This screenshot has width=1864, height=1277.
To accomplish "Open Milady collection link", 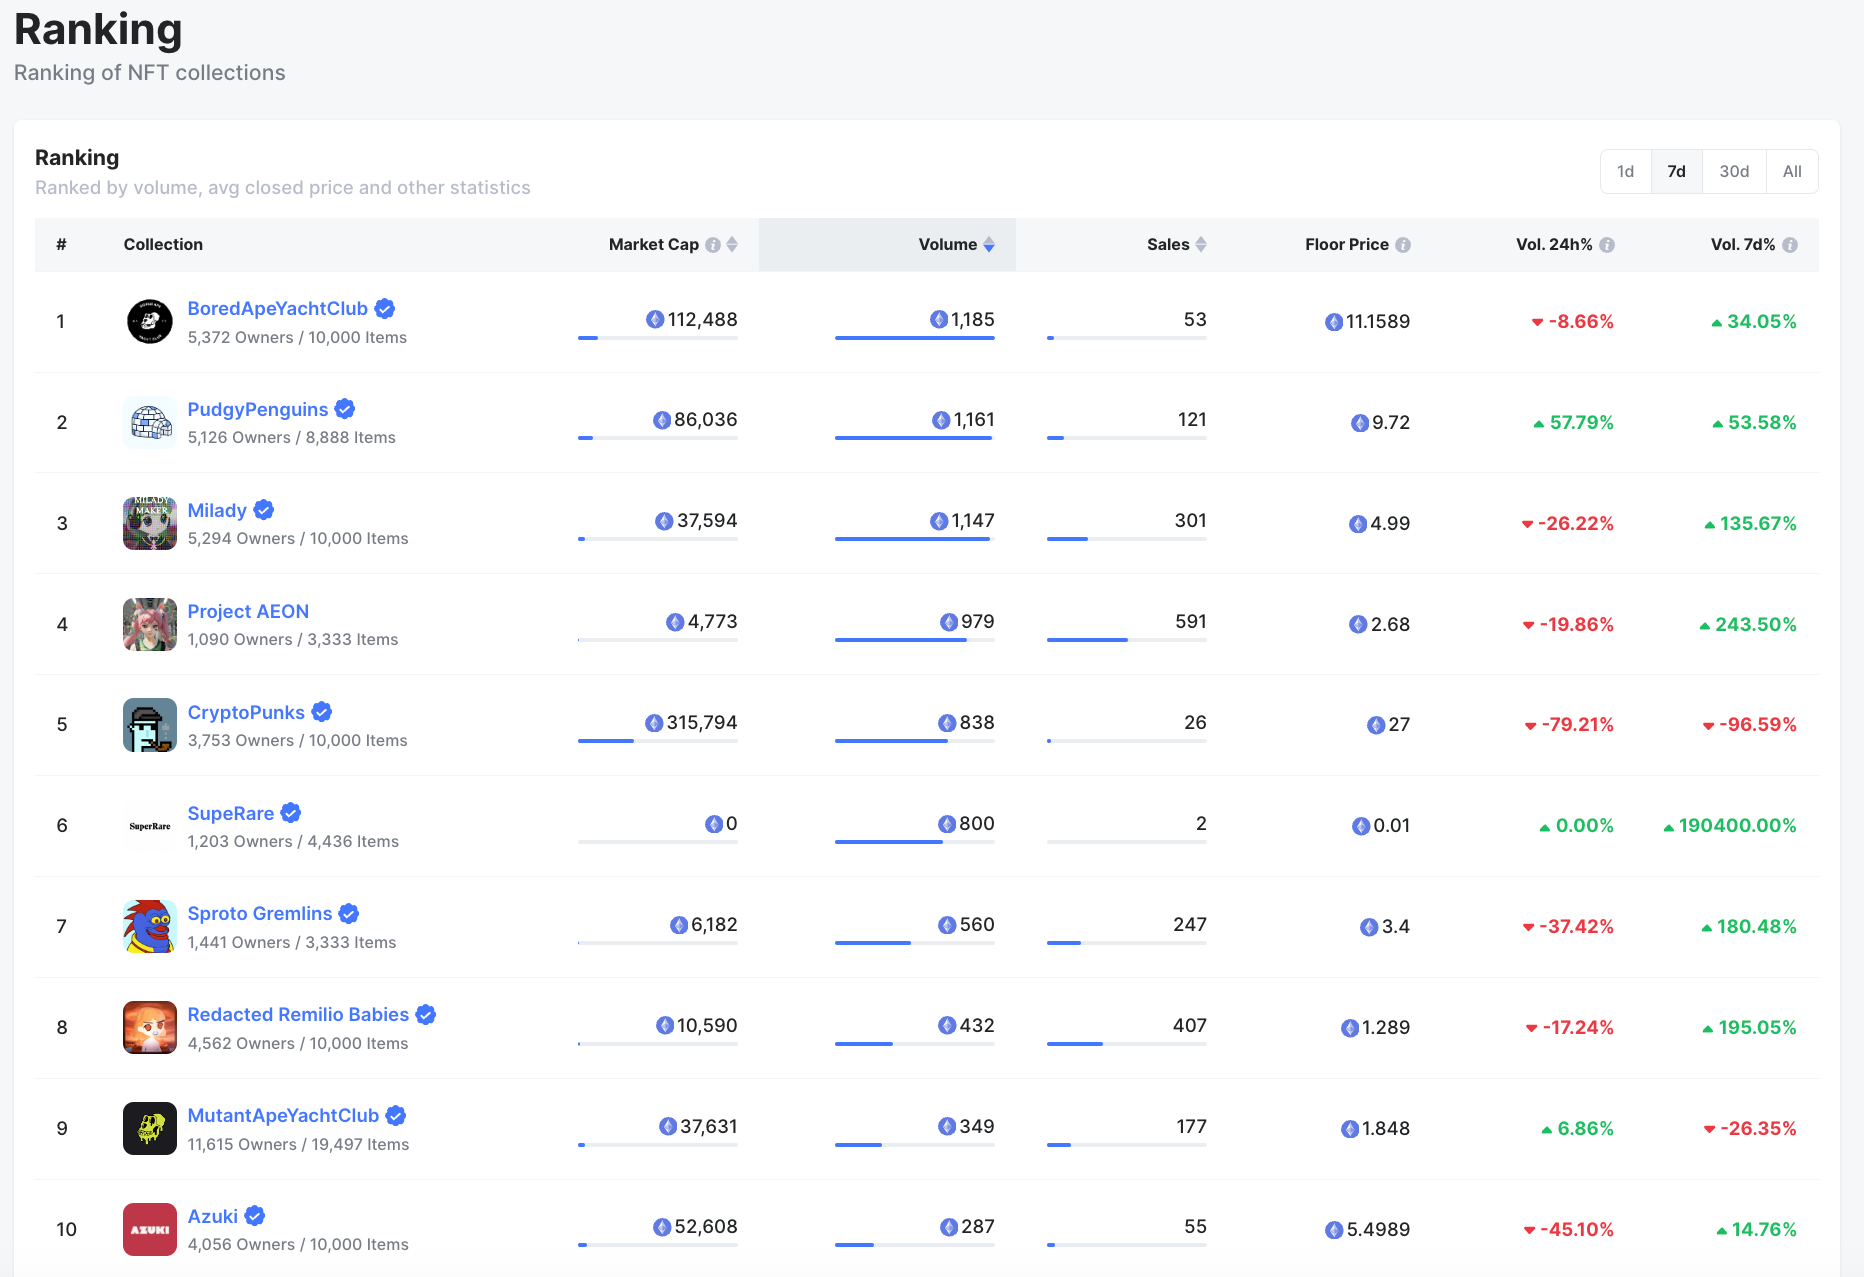I will point(217,511).
